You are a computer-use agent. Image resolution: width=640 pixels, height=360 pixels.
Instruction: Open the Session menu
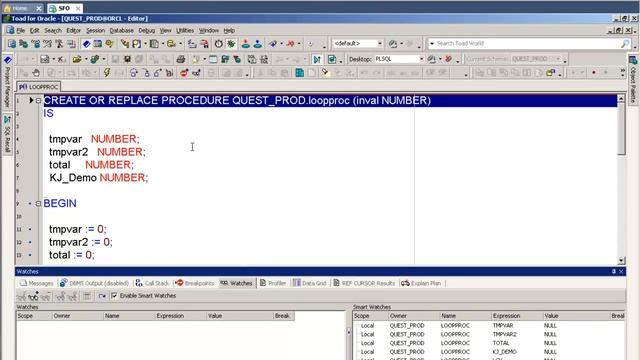pyautogui.click(x=95, y=31)
